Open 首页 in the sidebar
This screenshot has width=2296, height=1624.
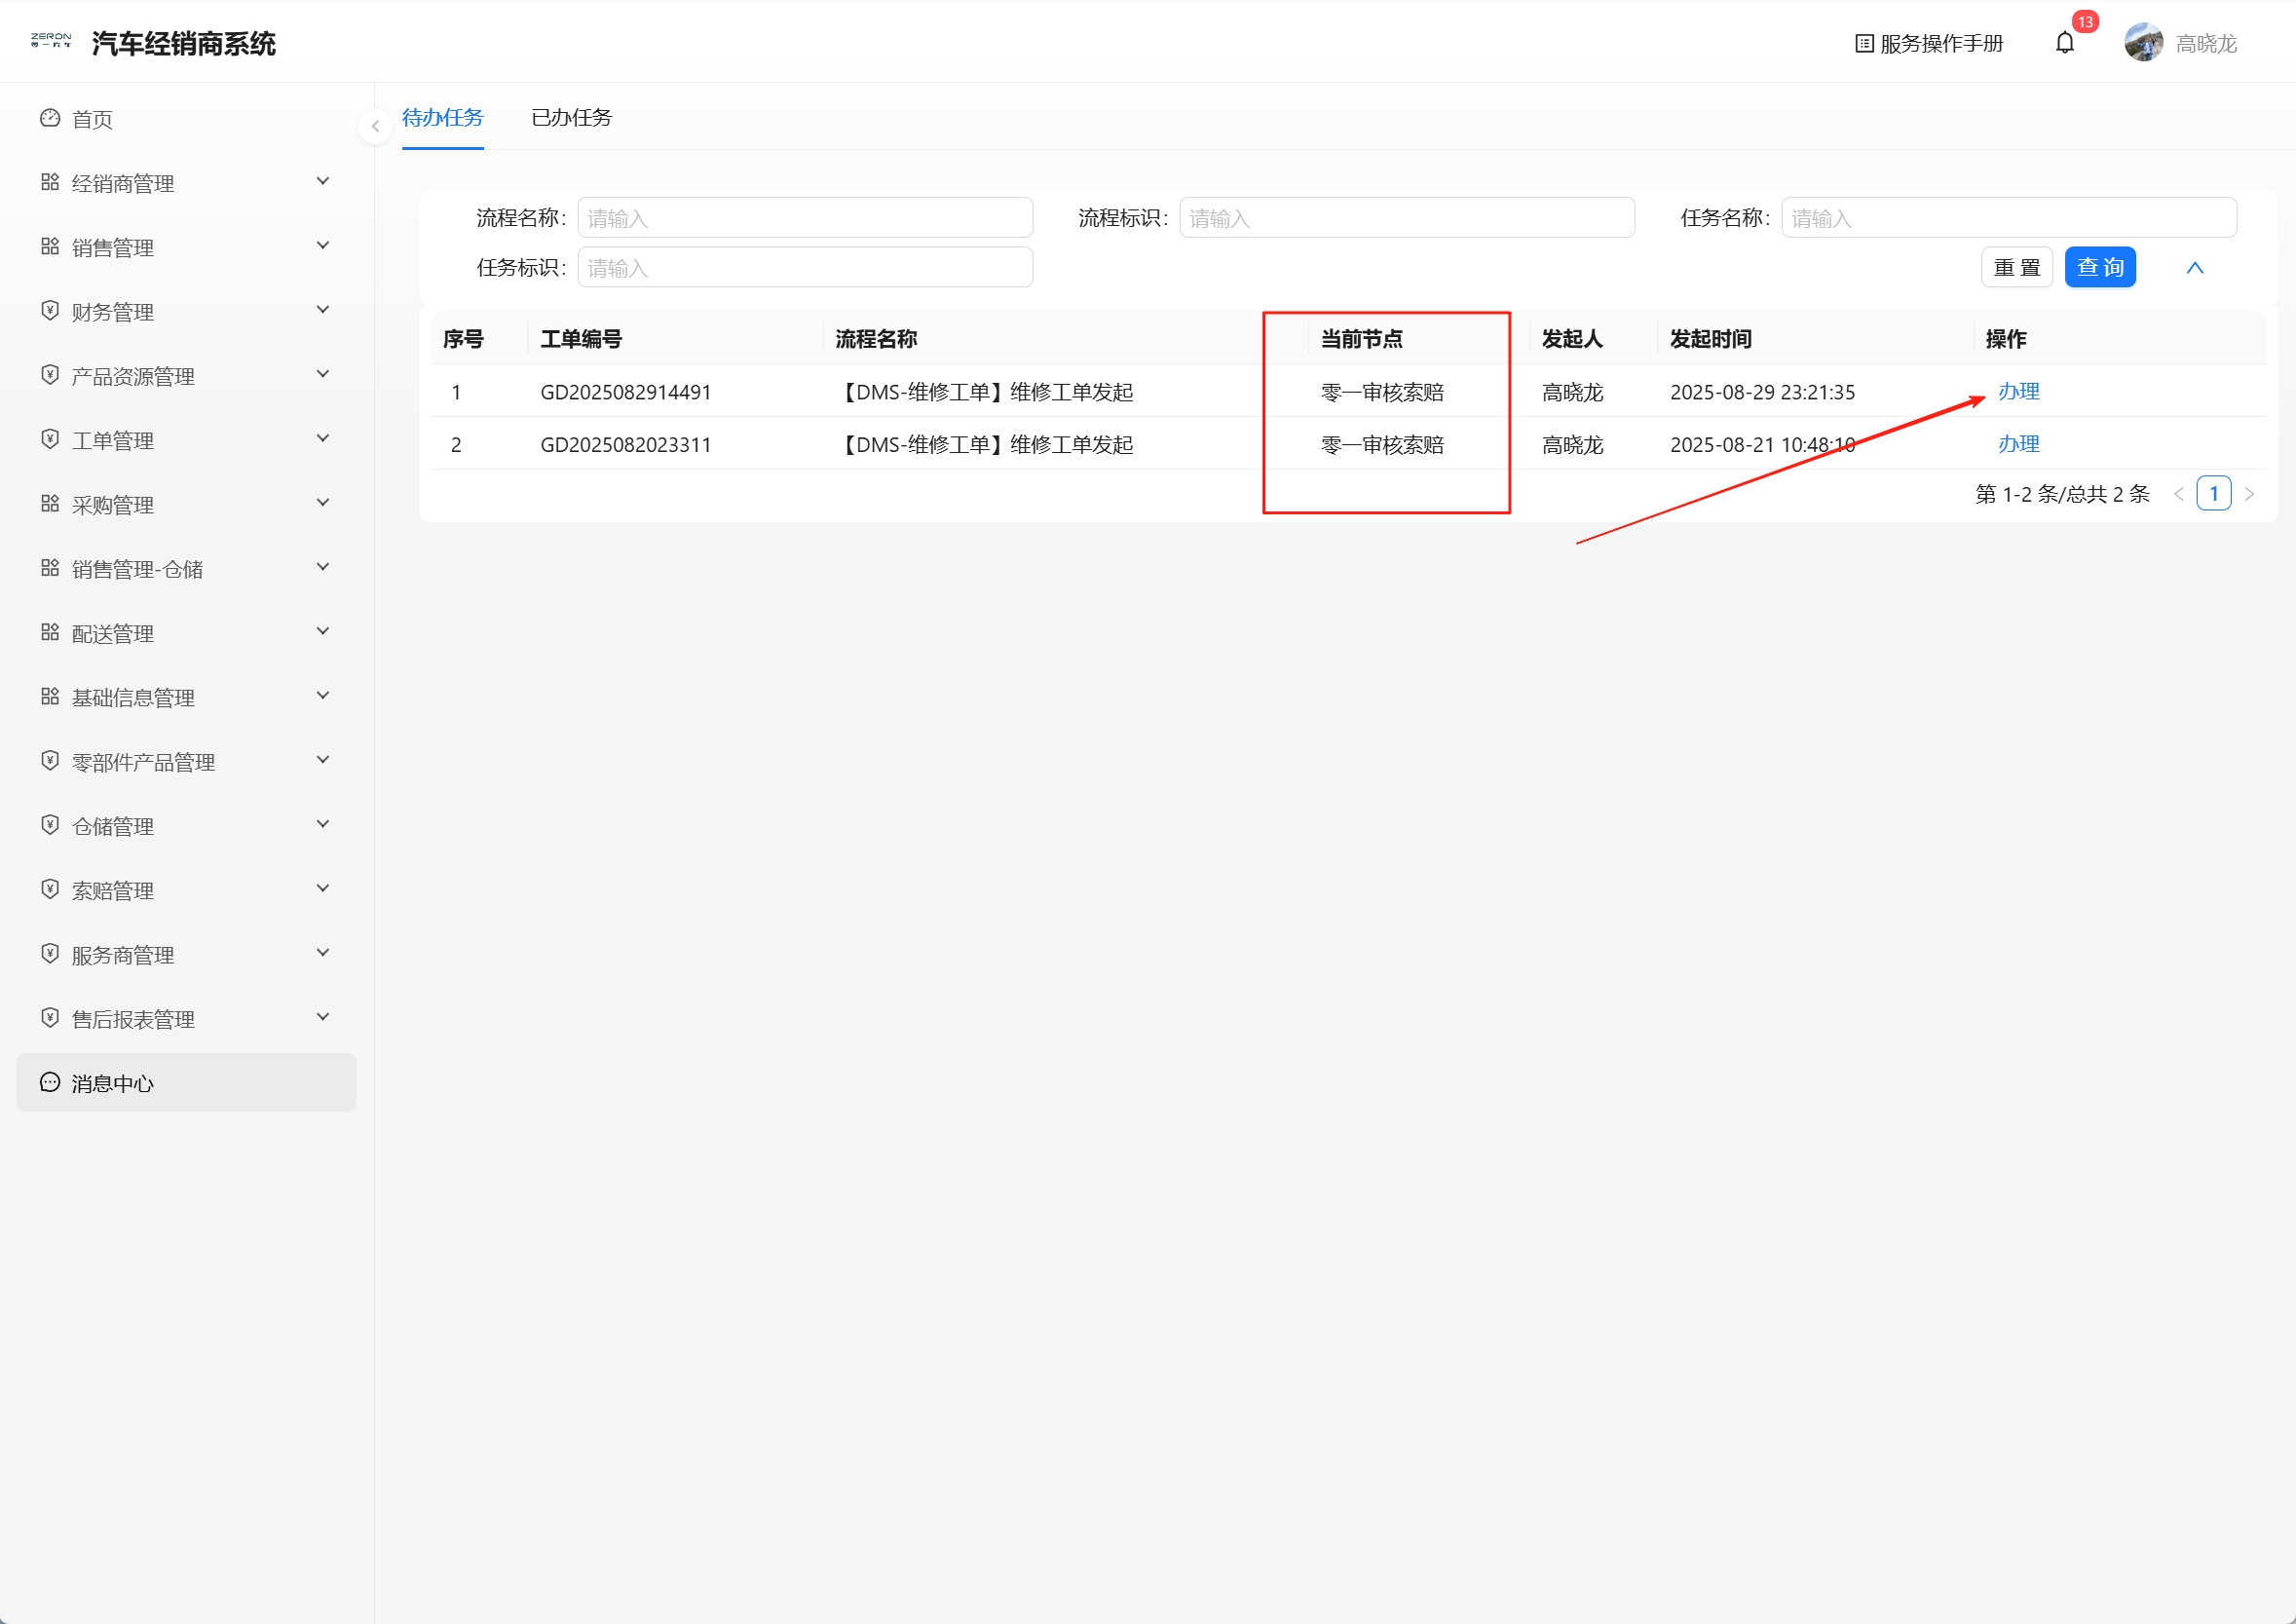tap(186, 119)
